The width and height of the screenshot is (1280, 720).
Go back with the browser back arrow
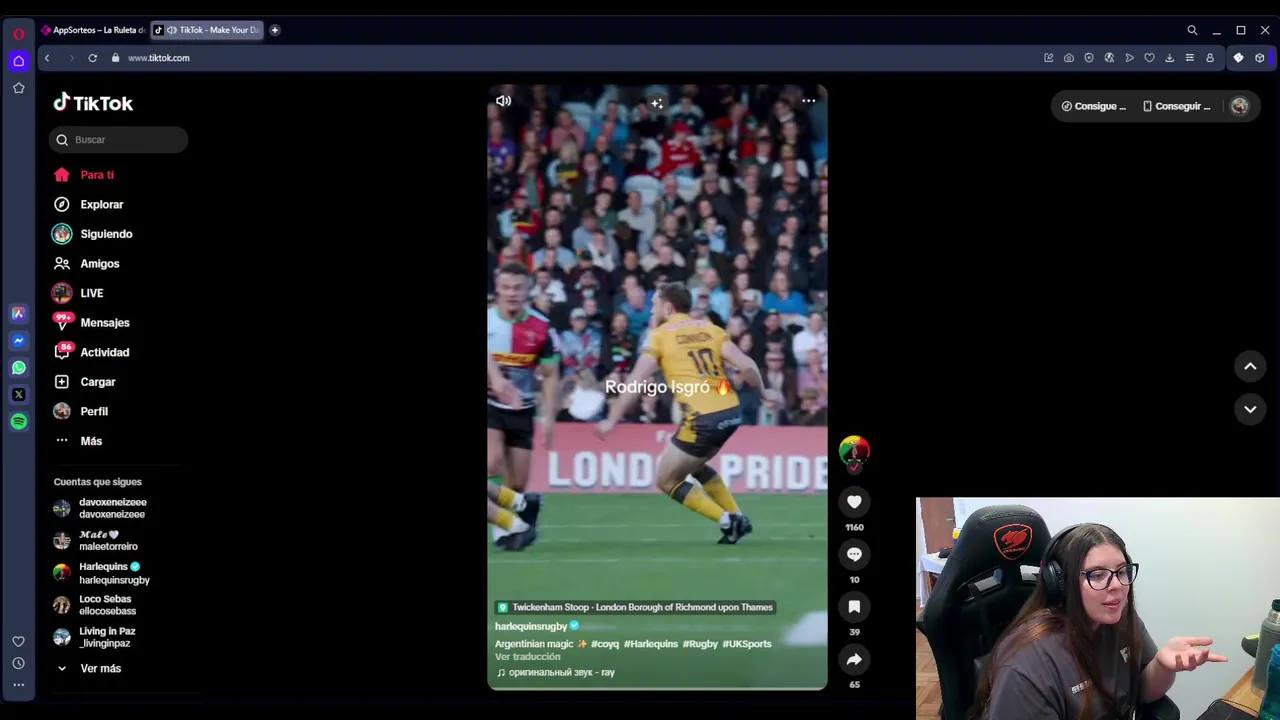(46, 58)
